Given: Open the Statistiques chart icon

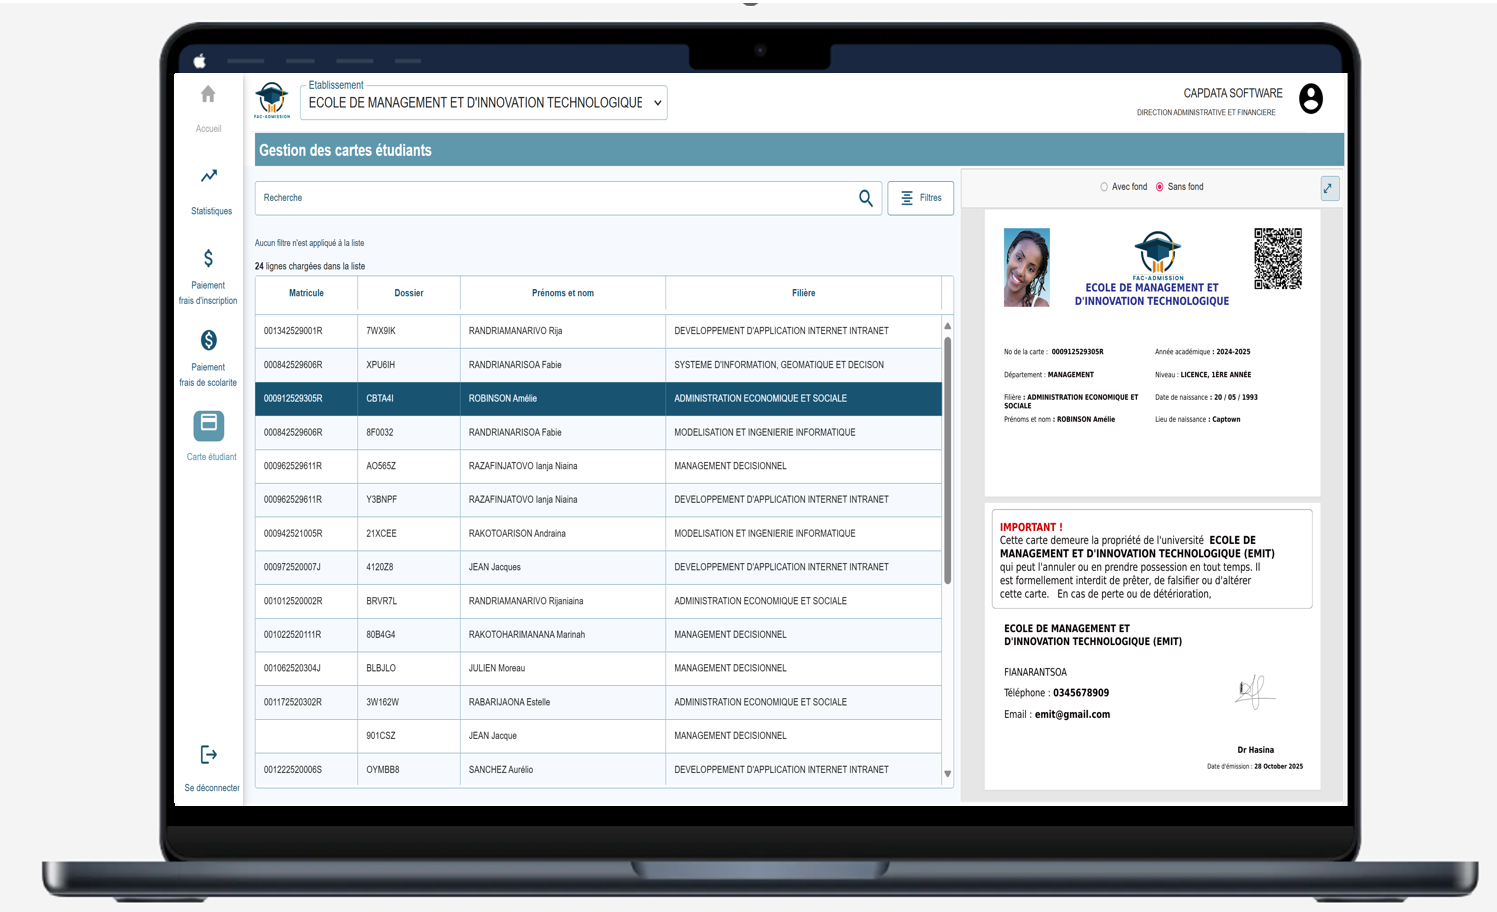Looking at the screenshot, I should [x=209, y=177].
